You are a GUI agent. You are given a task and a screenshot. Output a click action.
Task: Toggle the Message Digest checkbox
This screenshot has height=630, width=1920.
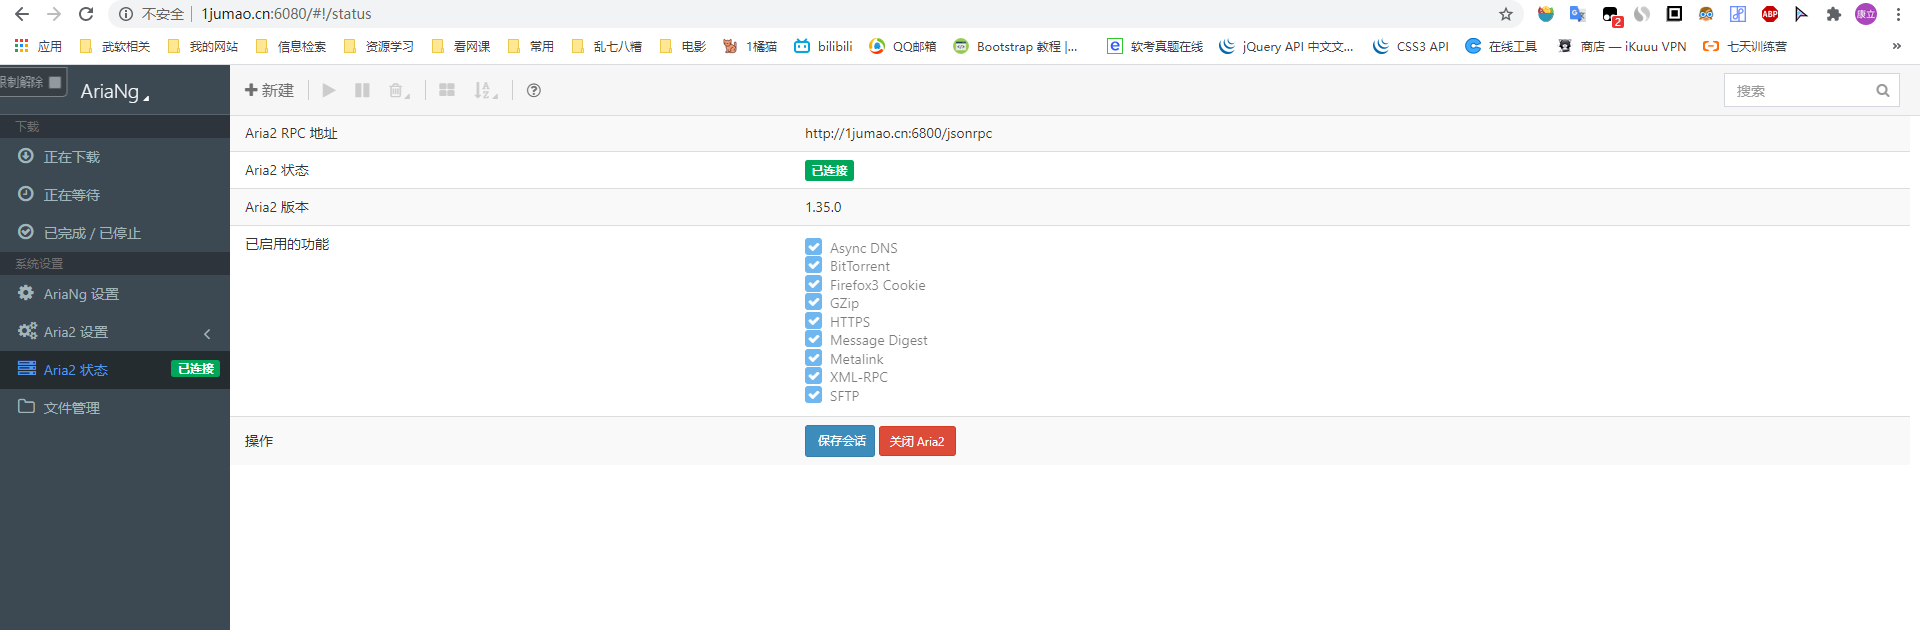point(813,339)
